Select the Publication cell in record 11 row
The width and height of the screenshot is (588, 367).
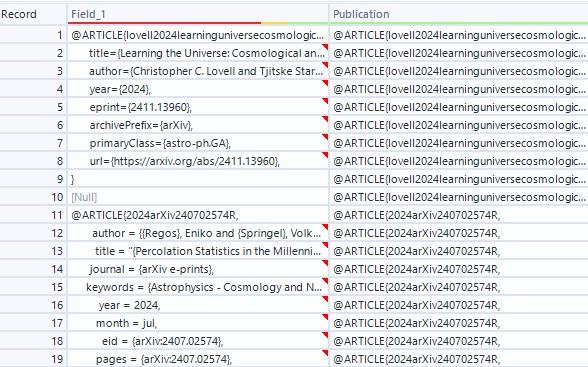(459, 215)
